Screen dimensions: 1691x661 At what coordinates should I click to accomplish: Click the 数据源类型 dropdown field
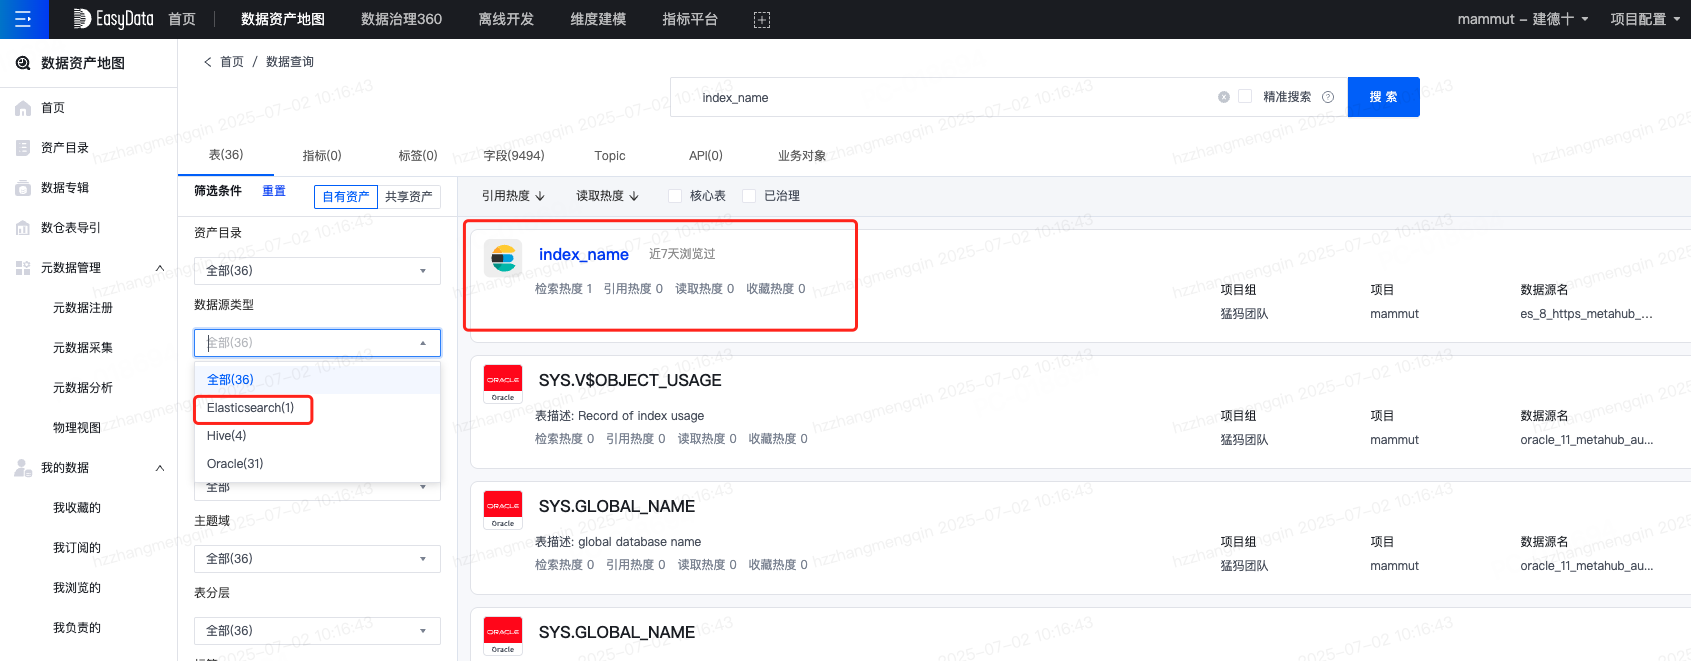(317, 343)
